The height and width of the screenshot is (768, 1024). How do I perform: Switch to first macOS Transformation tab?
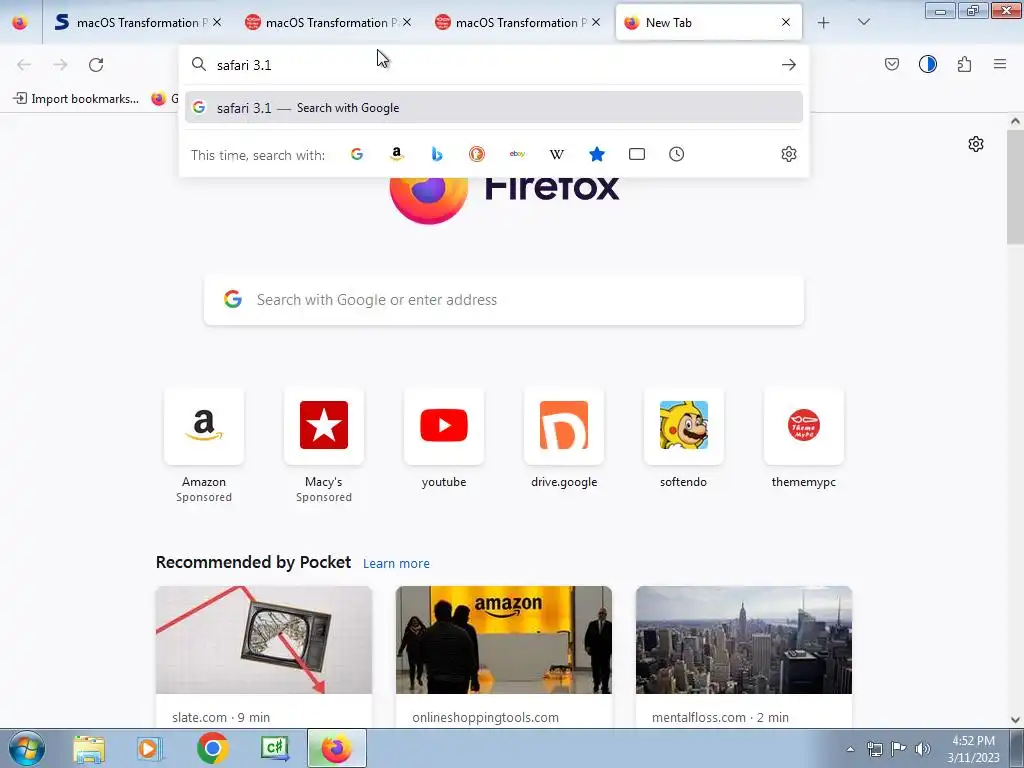tap(136, 23)
